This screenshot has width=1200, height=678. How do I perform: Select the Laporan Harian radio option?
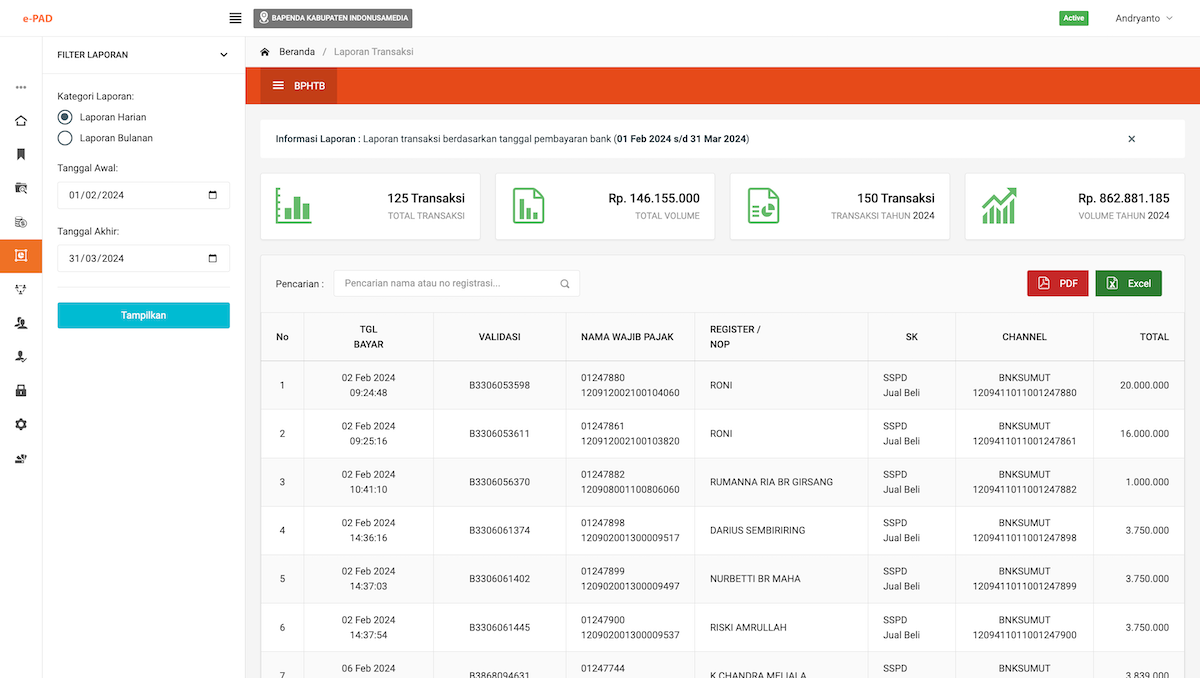click(x=65, y=117)
